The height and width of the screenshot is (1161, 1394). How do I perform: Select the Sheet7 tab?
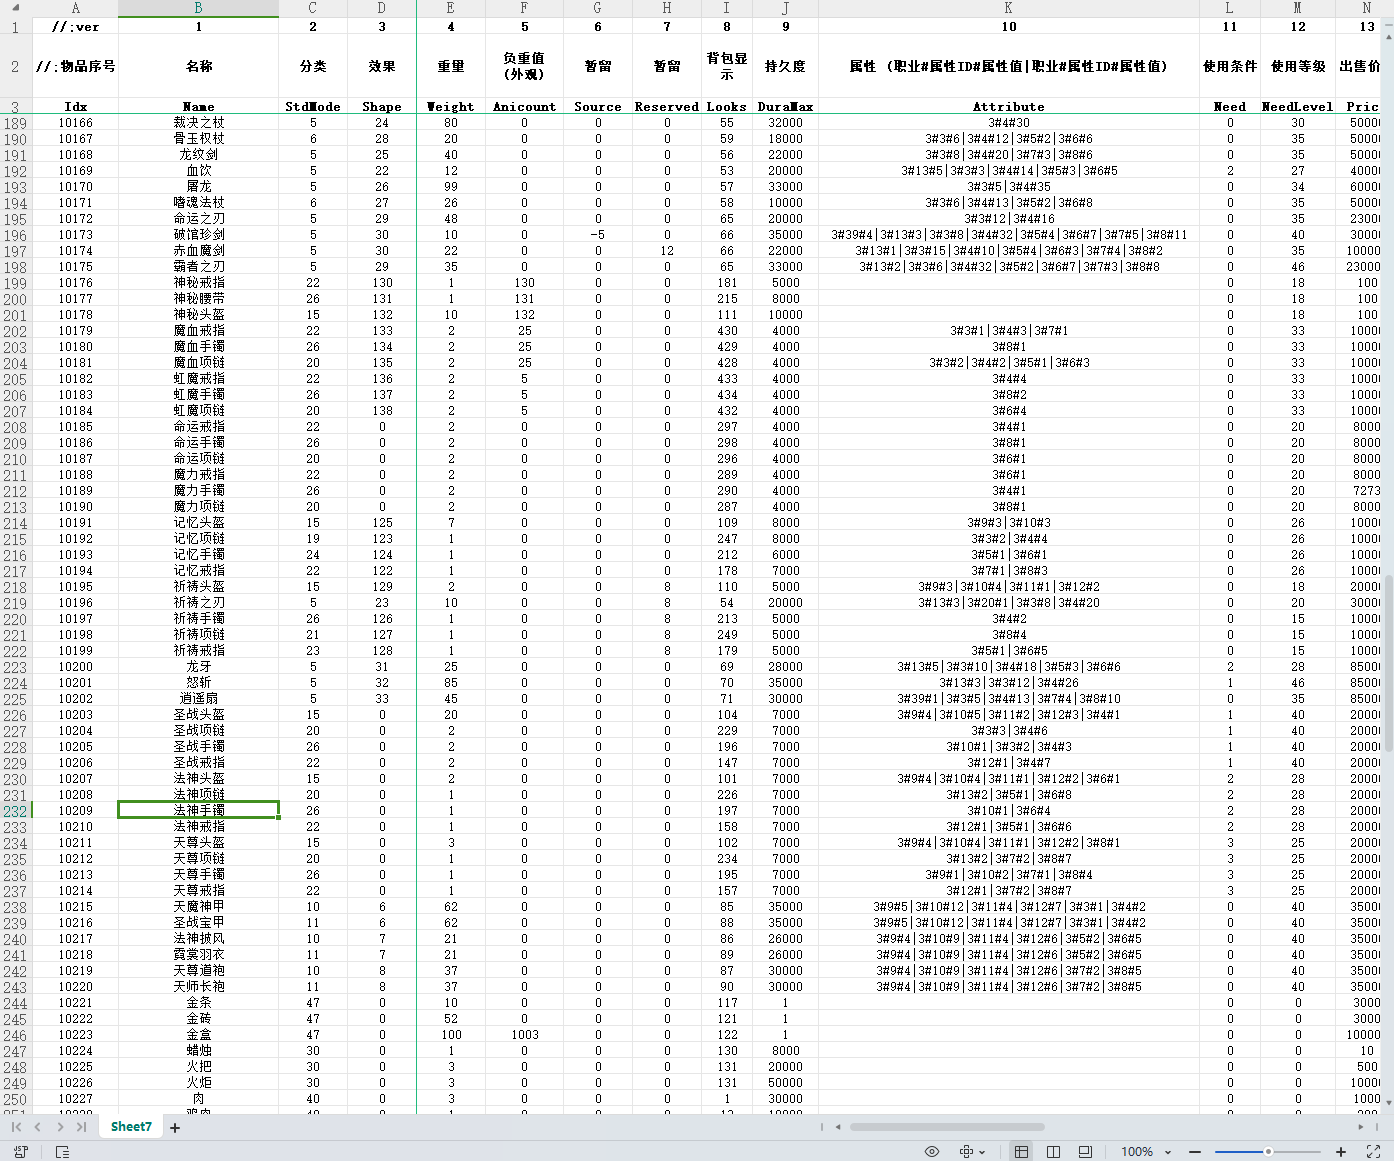click(x=131, y=1127)
